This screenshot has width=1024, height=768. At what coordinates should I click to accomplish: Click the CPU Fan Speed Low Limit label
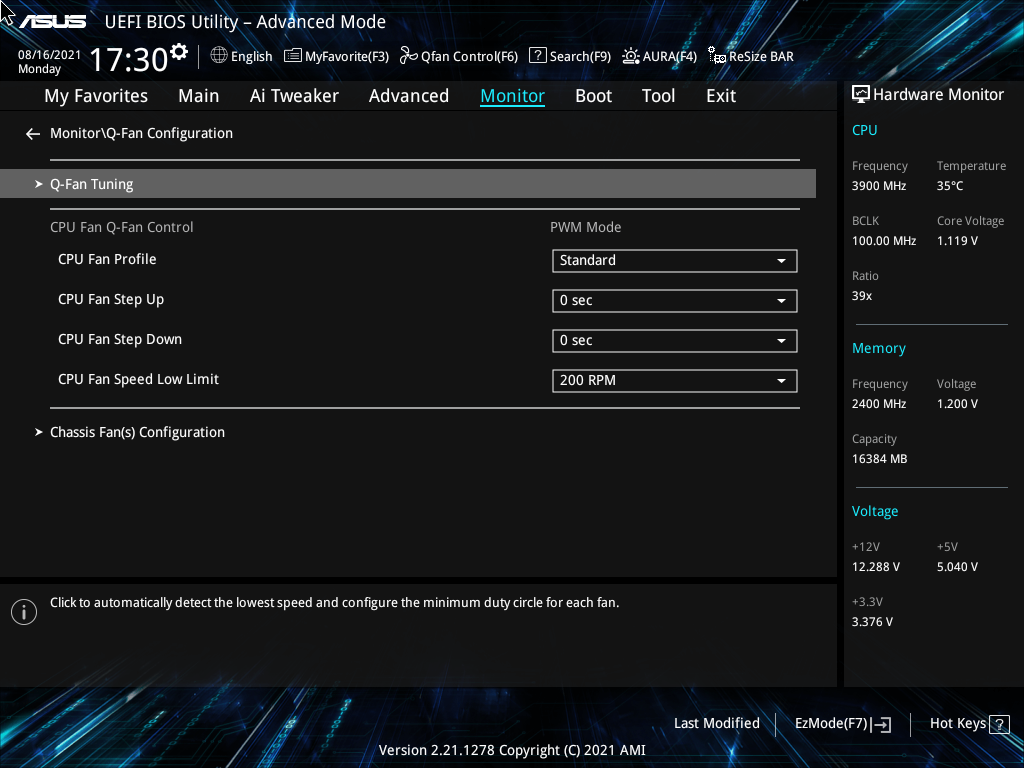138,379
